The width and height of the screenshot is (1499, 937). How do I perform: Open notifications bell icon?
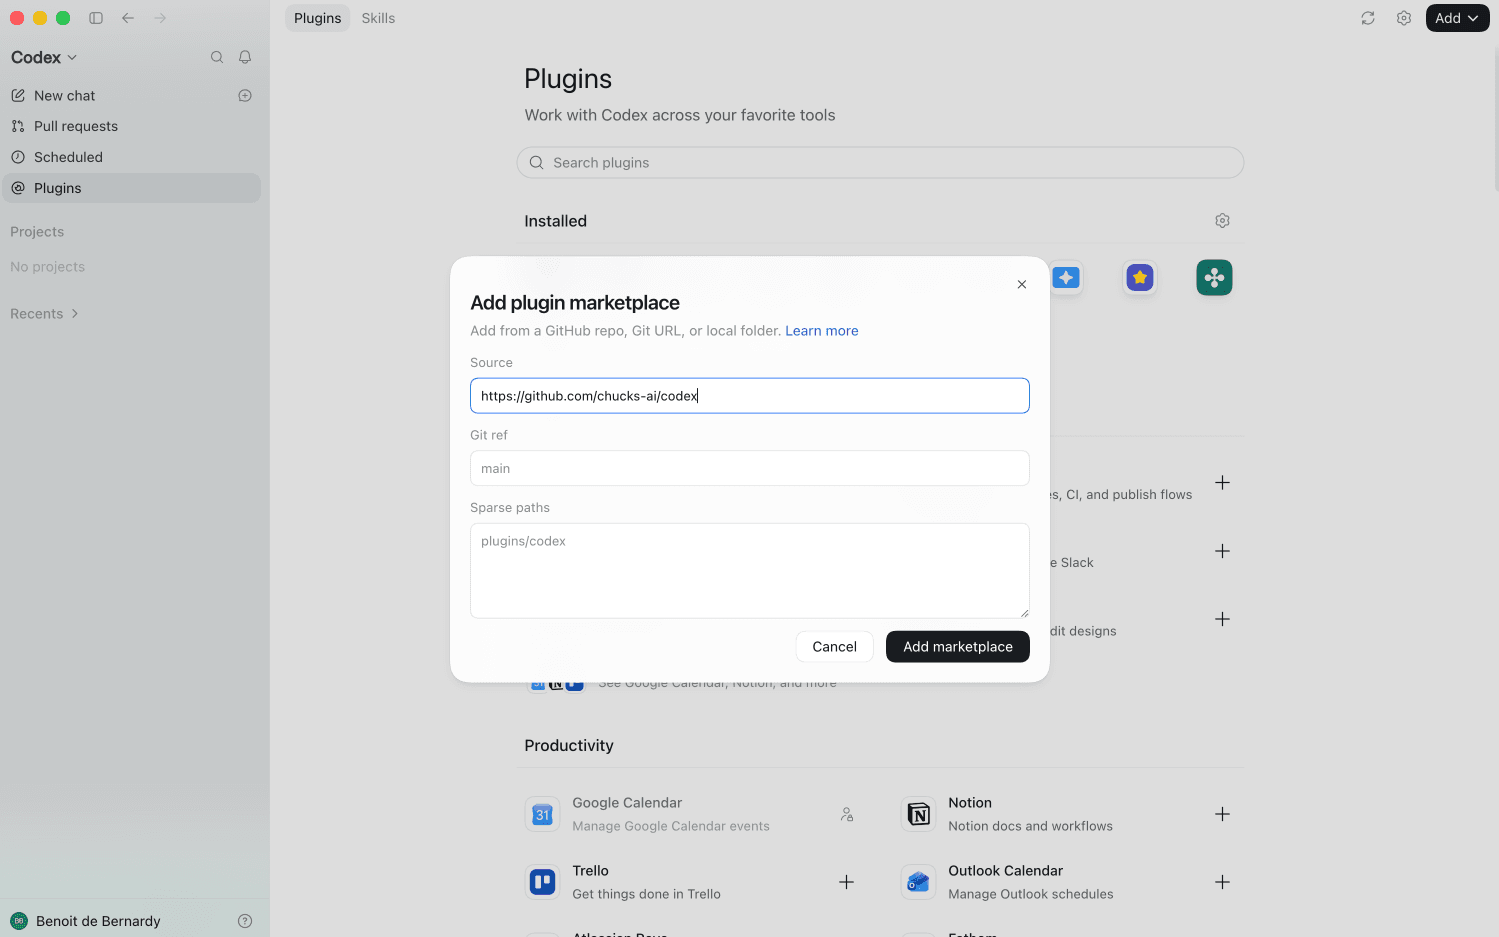pos(245,57)
